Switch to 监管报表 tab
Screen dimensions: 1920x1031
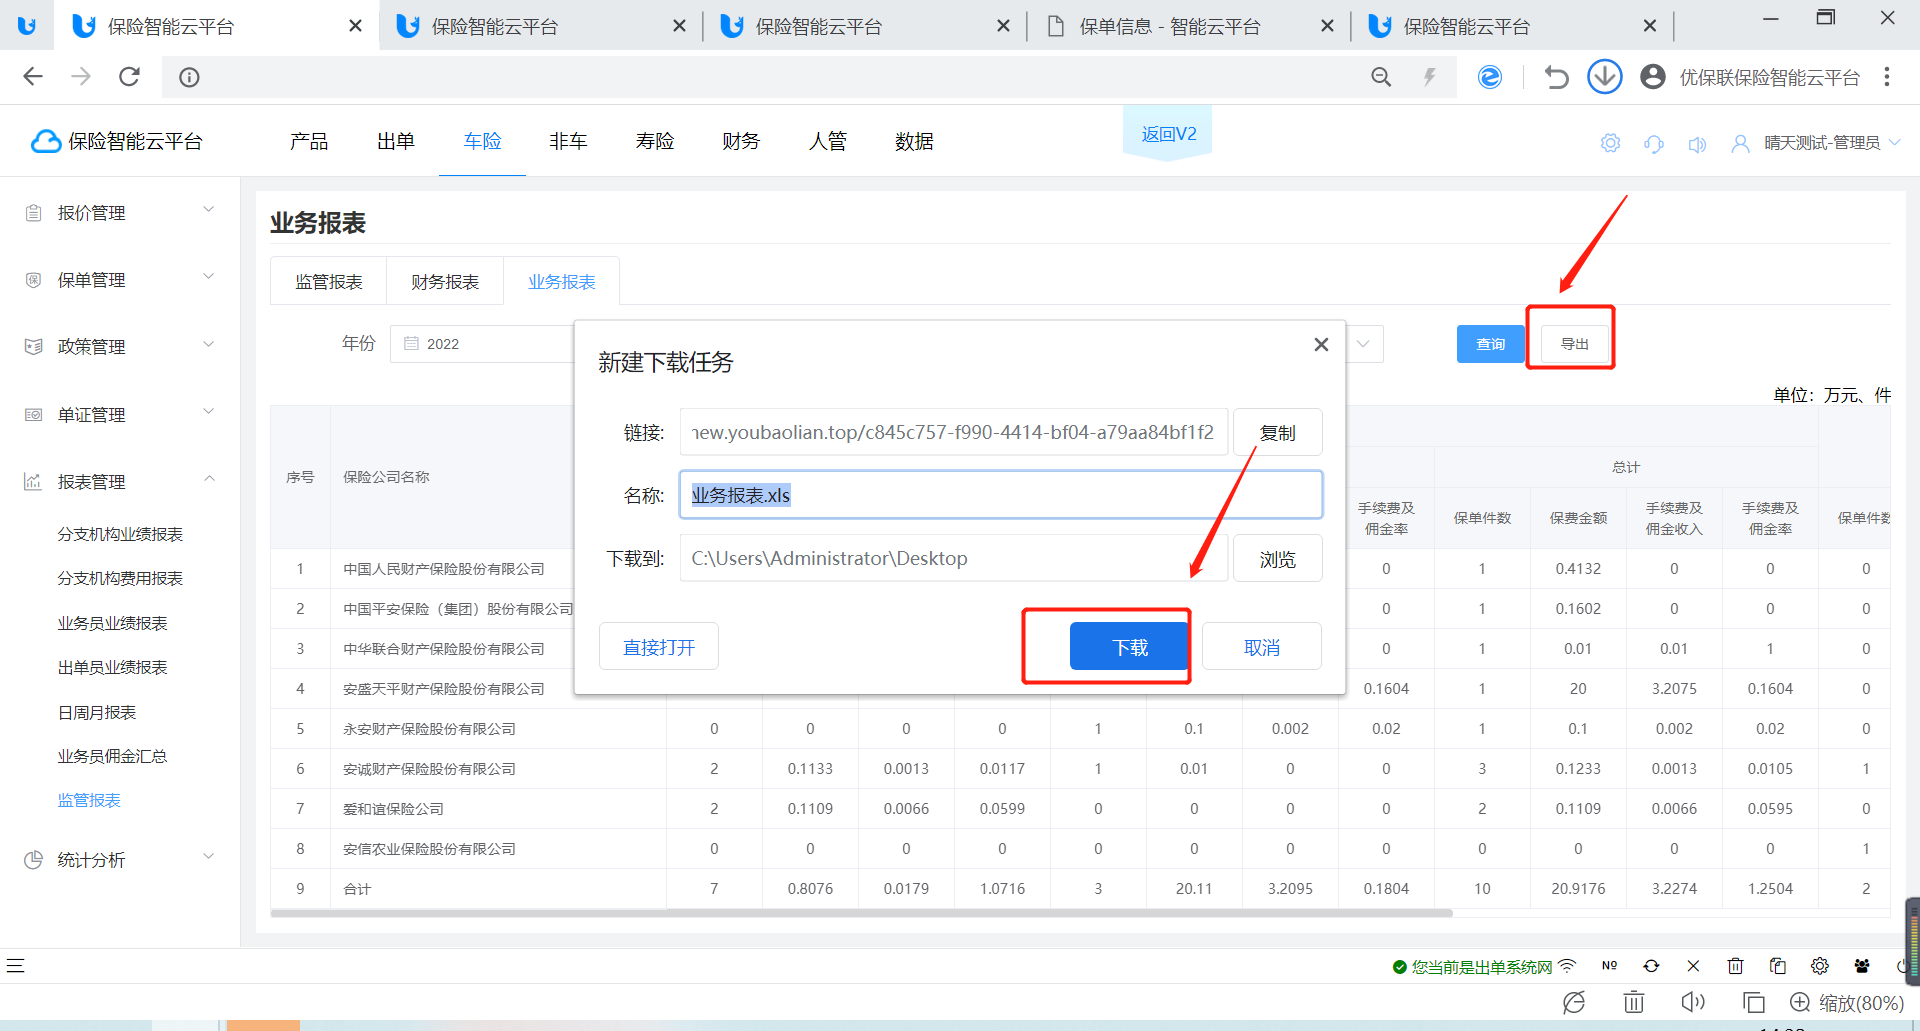click(329, 282)
